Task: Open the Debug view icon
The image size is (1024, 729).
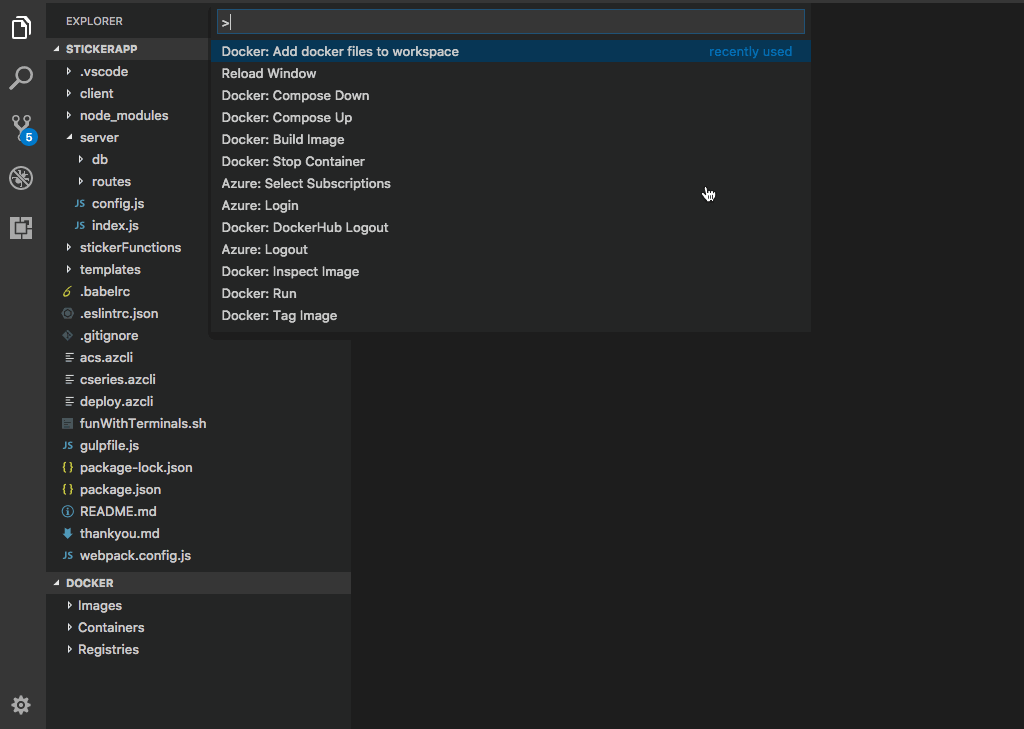Action: click(21, 178)
